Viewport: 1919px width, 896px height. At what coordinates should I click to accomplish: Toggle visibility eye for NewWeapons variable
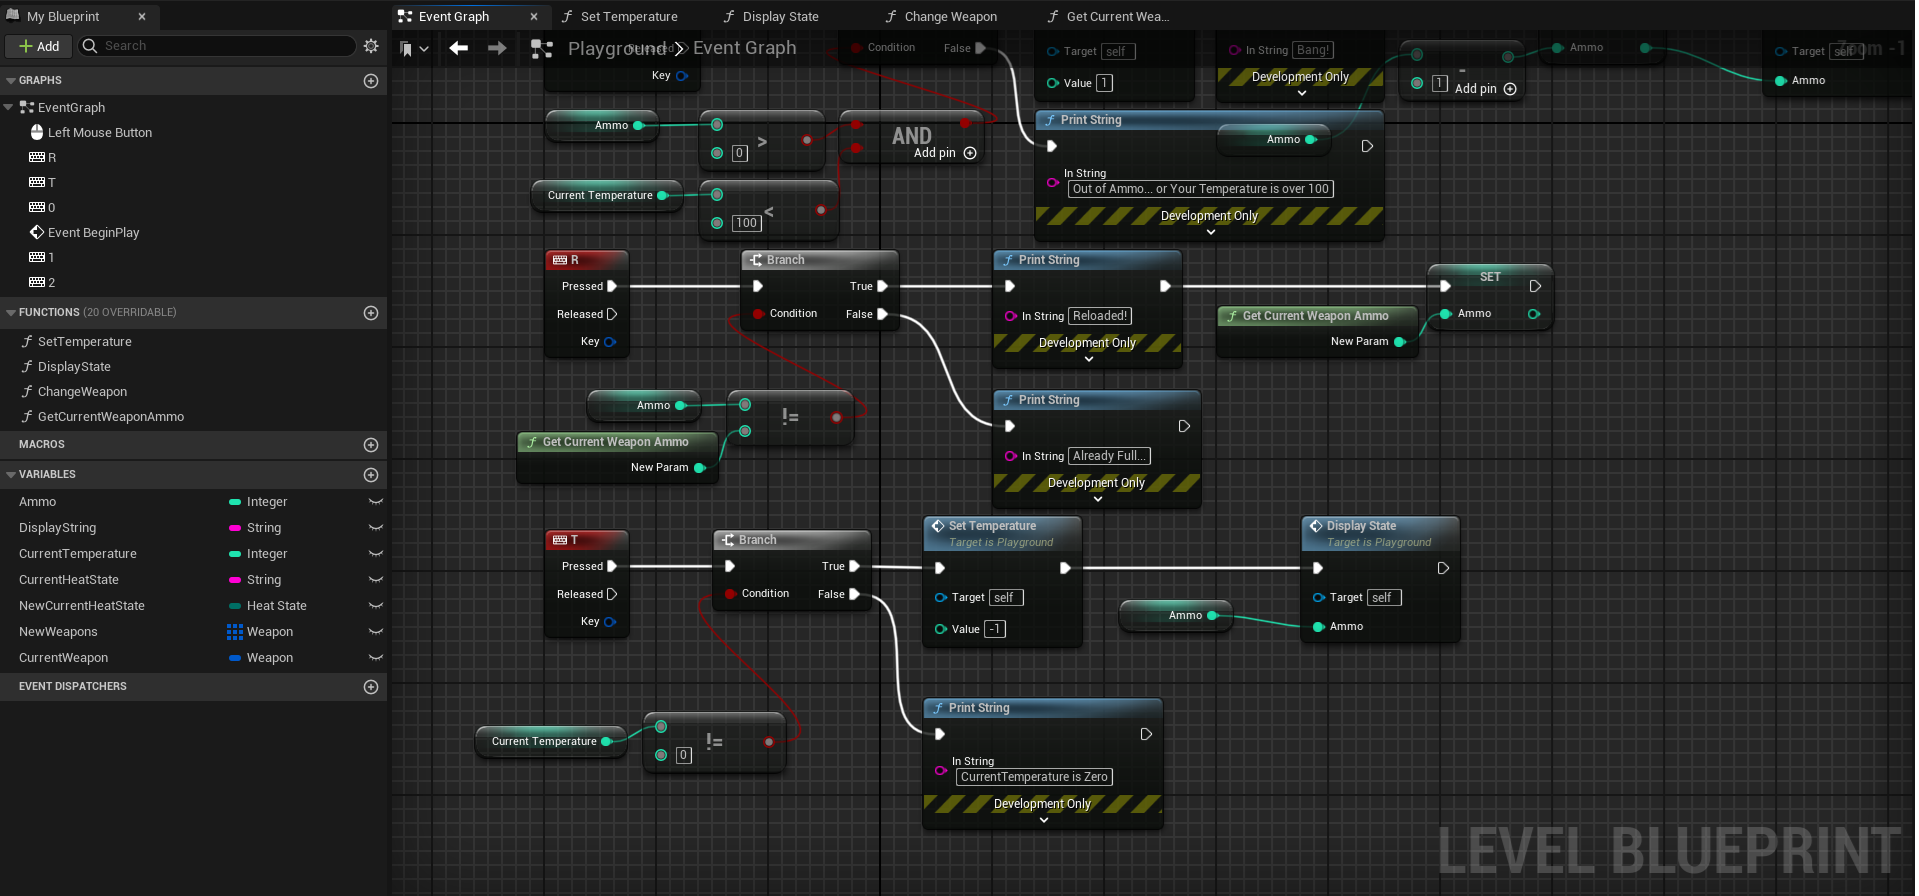(376, 632)
